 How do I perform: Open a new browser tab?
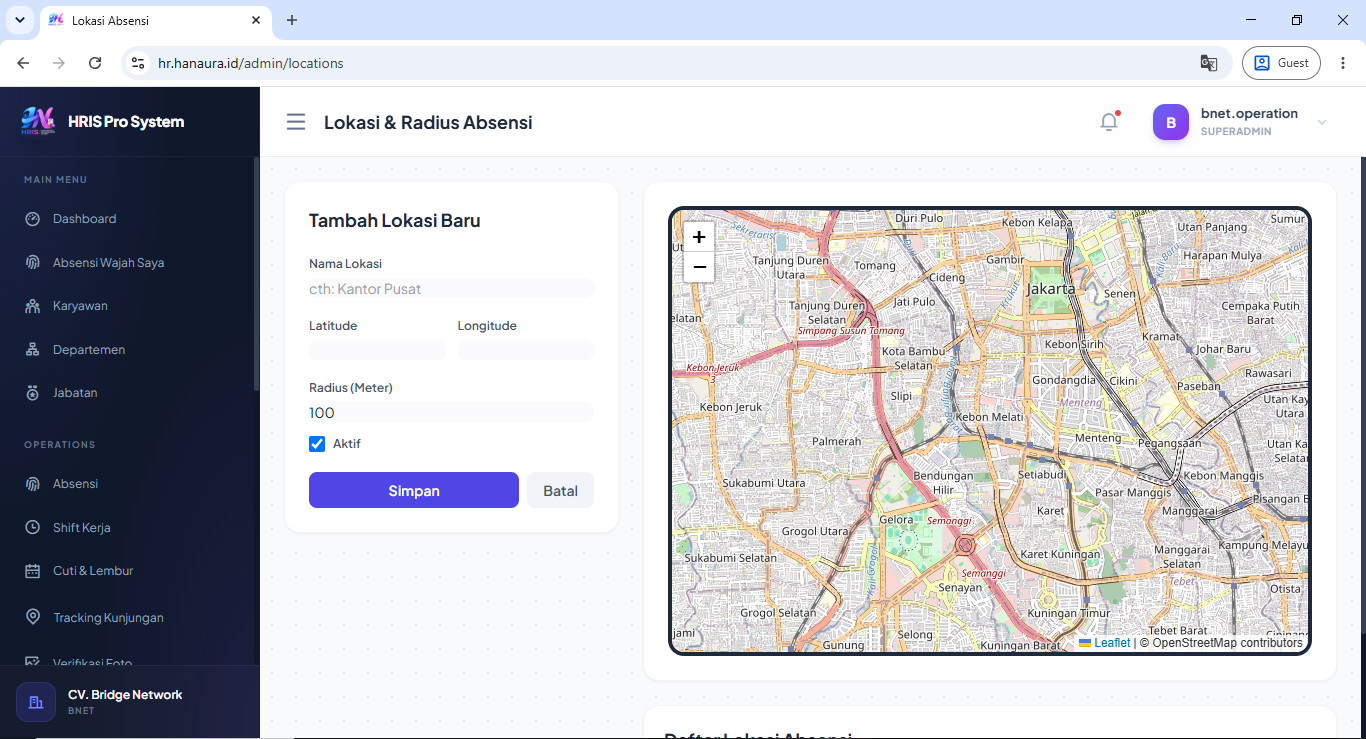292,20
